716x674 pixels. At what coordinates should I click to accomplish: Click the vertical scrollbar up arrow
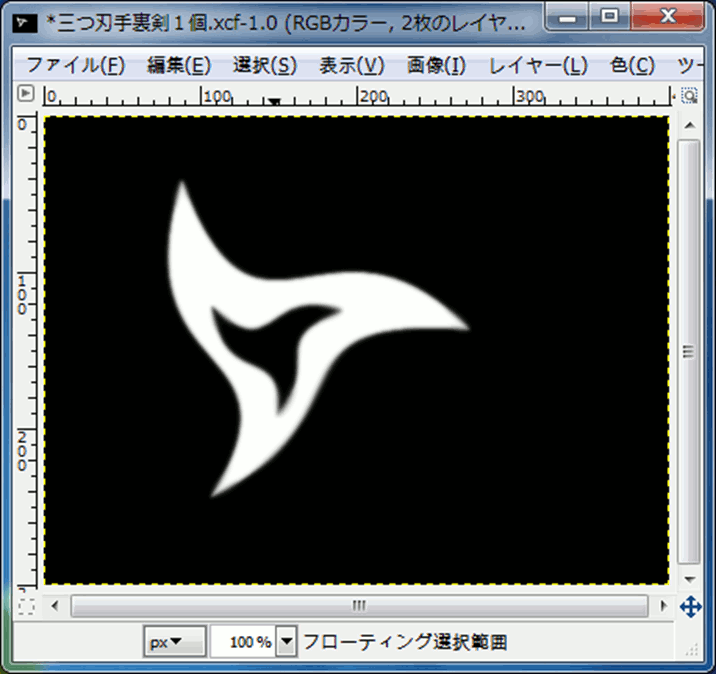688,123
